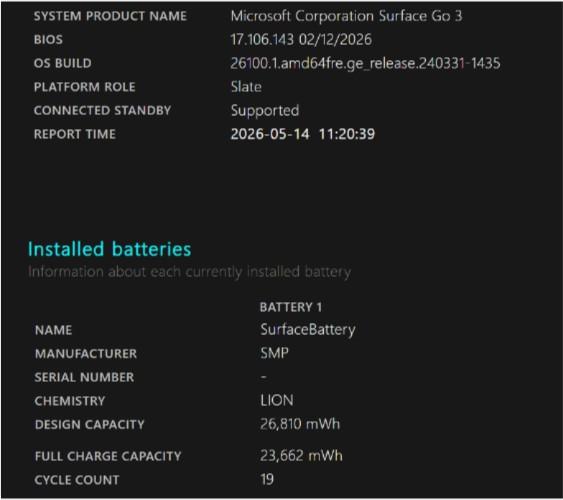Click the SMP manufacturer value

point(274,353)
